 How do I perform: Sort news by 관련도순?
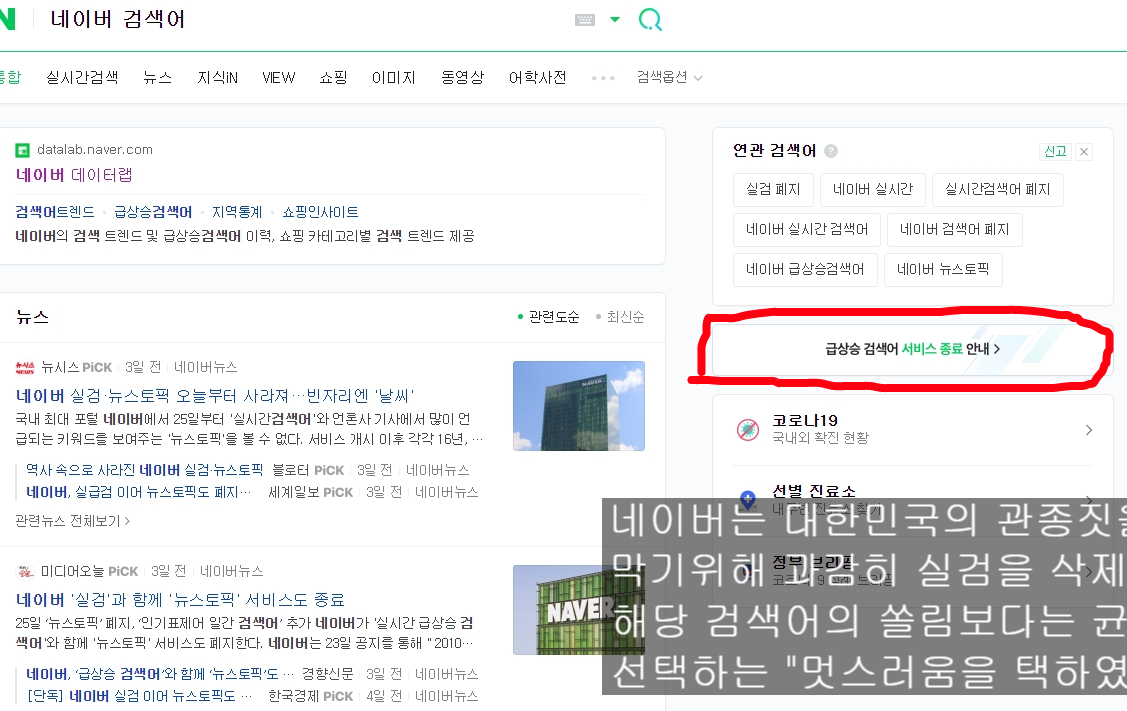click(x=548, y=317)
